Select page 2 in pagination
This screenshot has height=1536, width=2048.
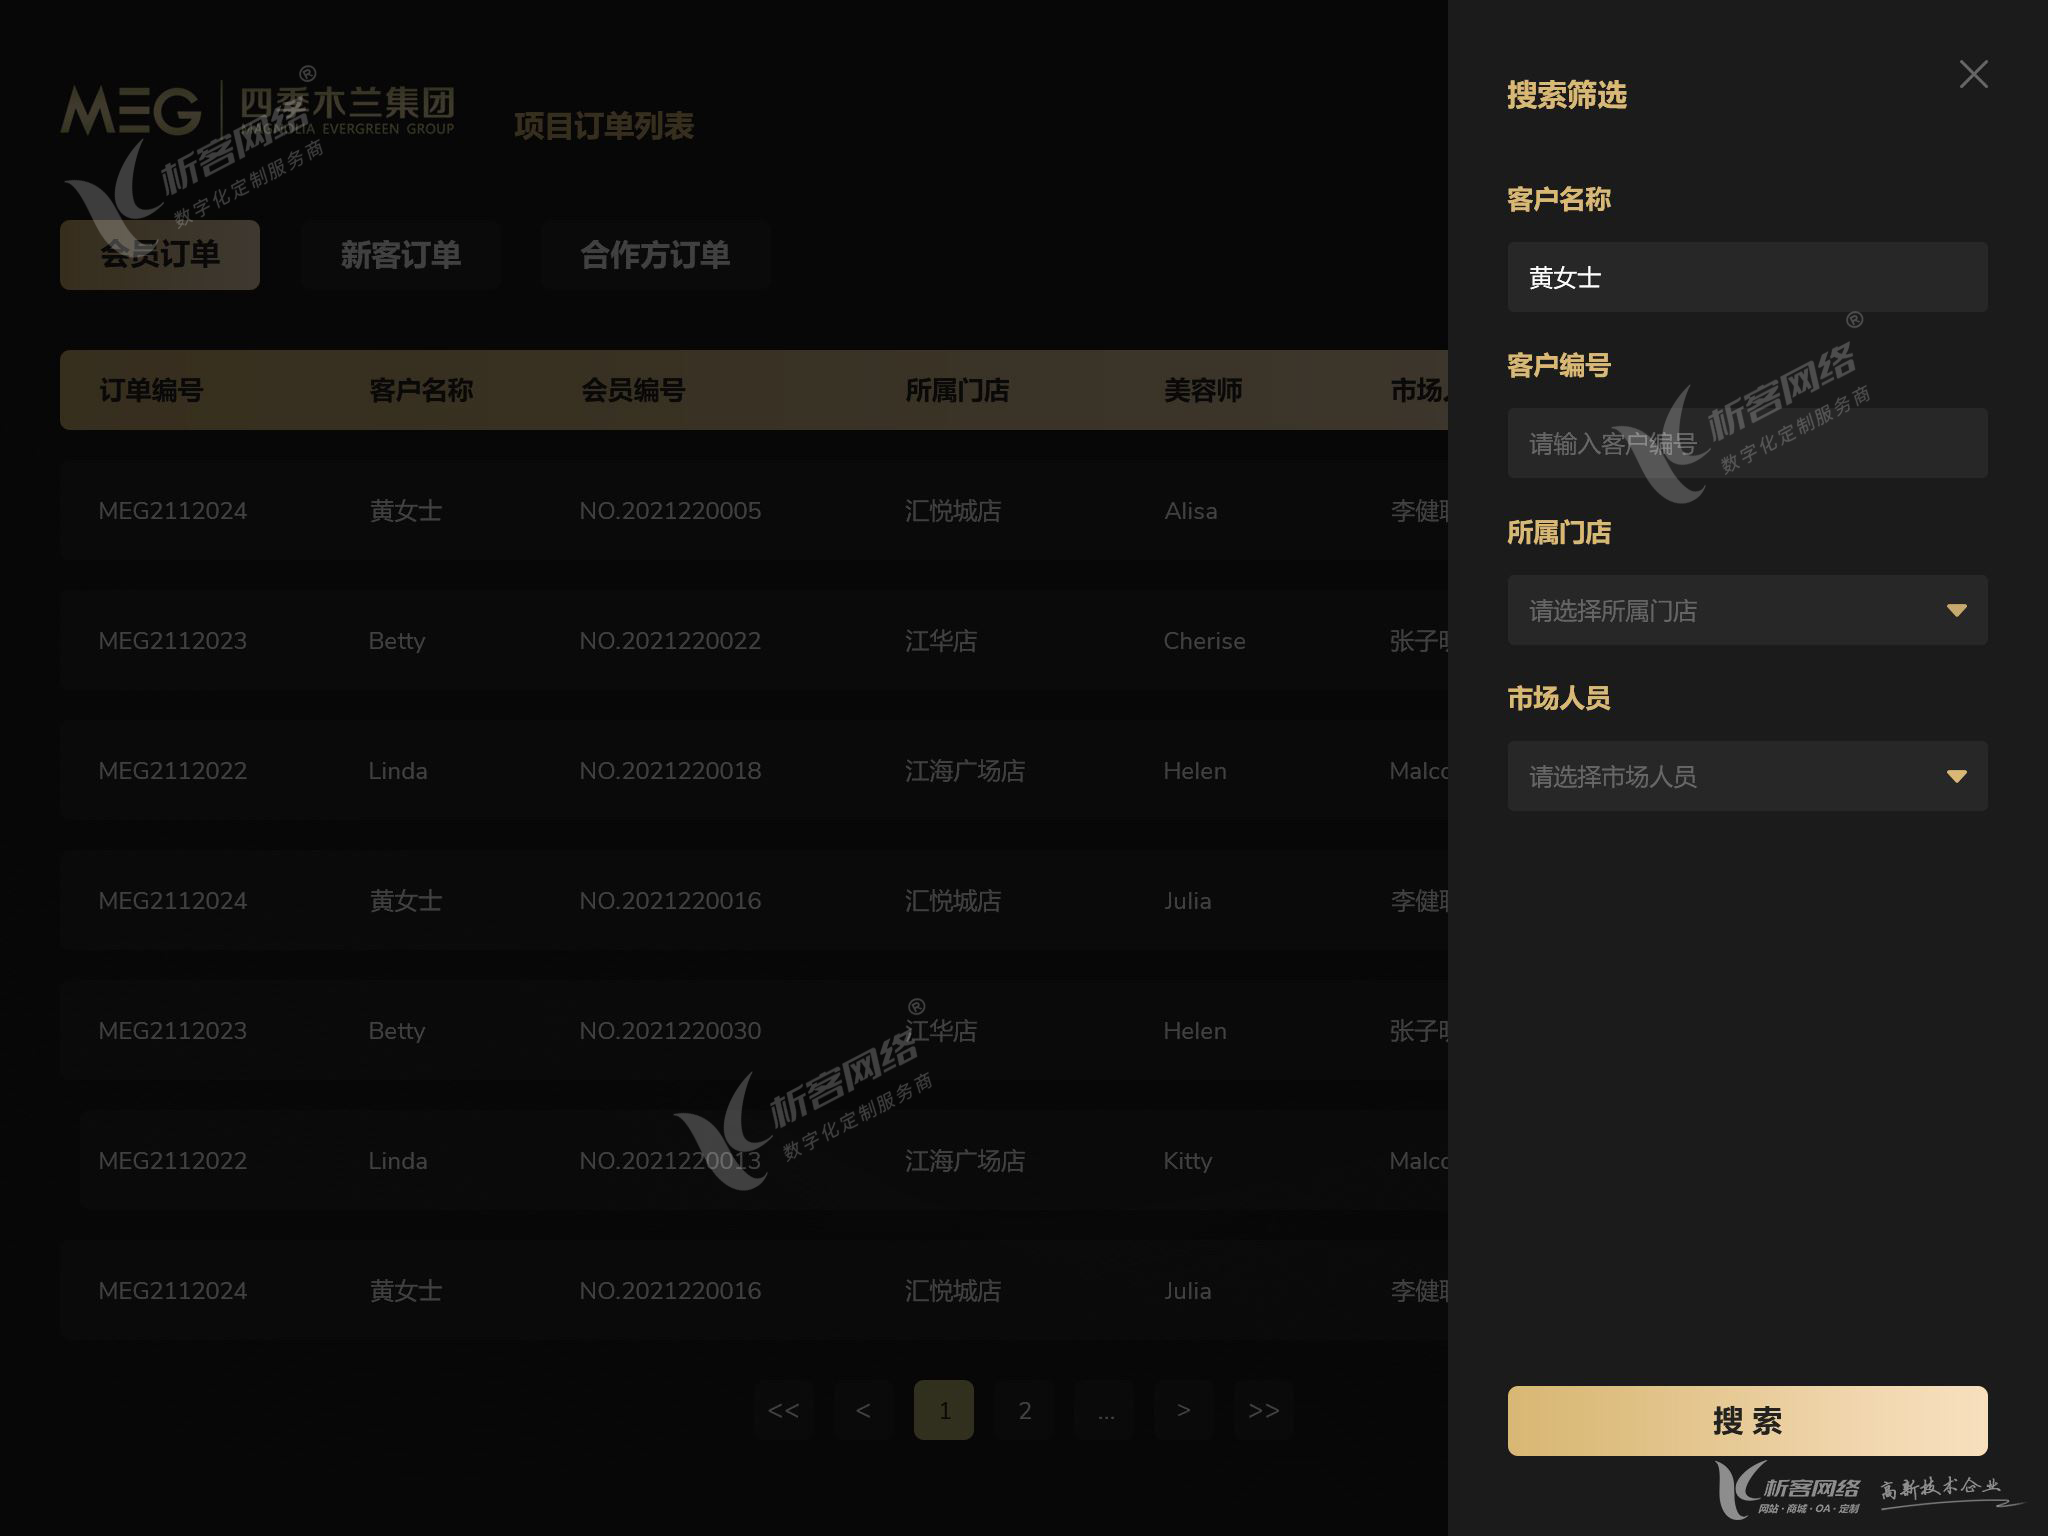pos(1024,1410)
